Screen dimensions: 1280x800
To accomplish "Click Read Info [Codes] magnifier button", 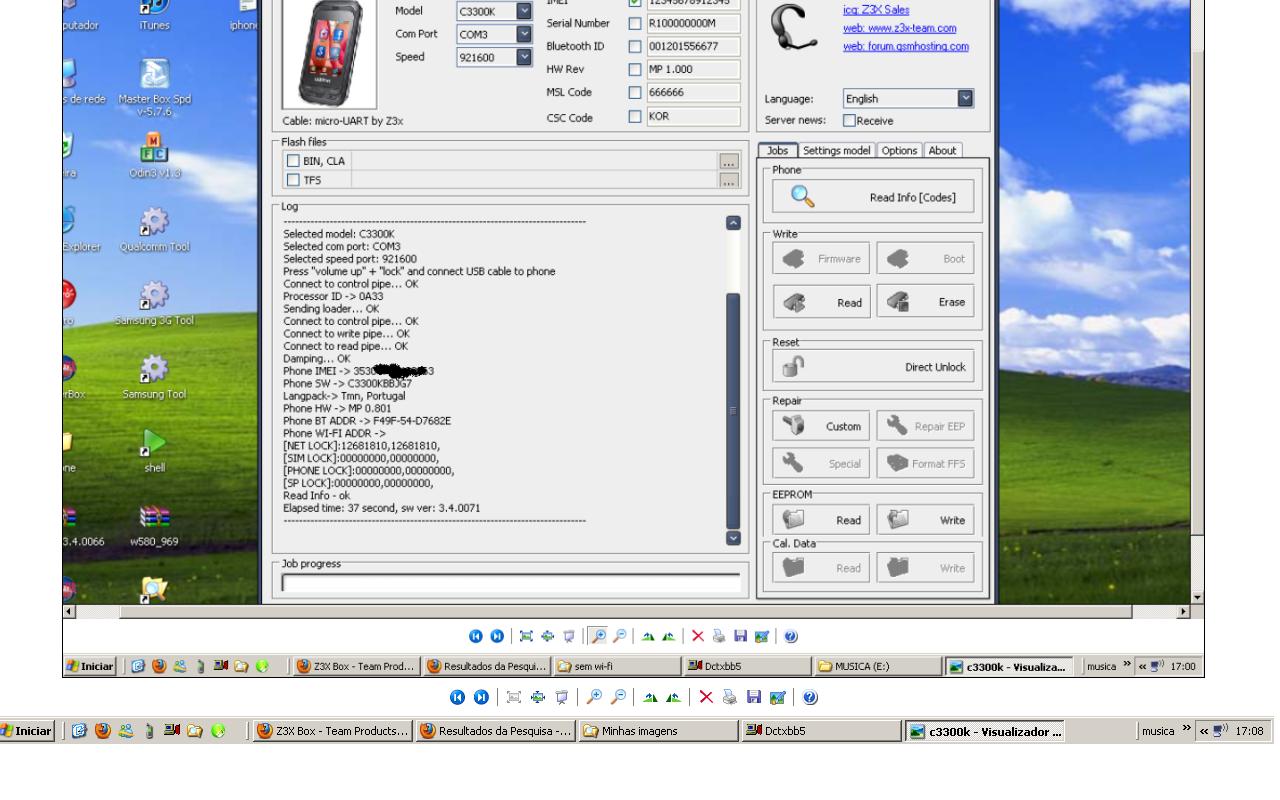I will 873,197.
